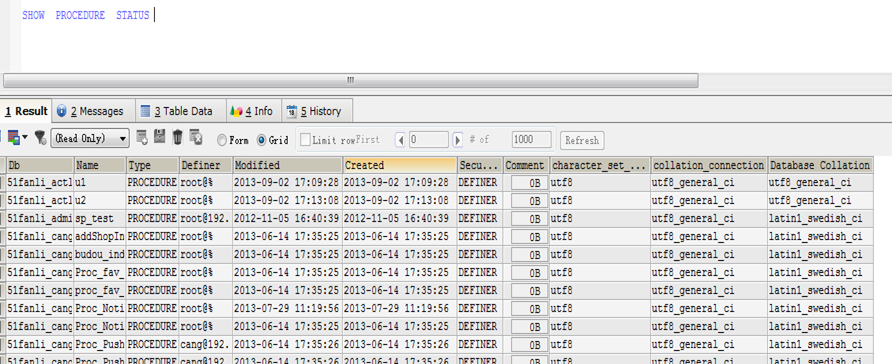Select the u2 name cell
892x364 pixels.
point(100,200)
